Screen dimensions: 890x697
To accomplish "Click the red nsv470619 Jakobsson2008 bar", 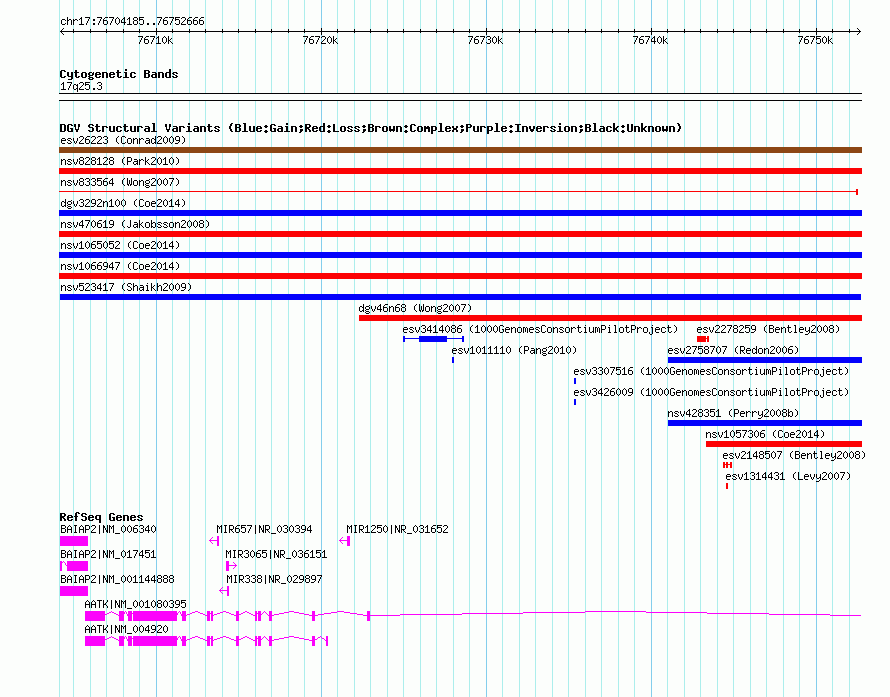I will 460,234.
